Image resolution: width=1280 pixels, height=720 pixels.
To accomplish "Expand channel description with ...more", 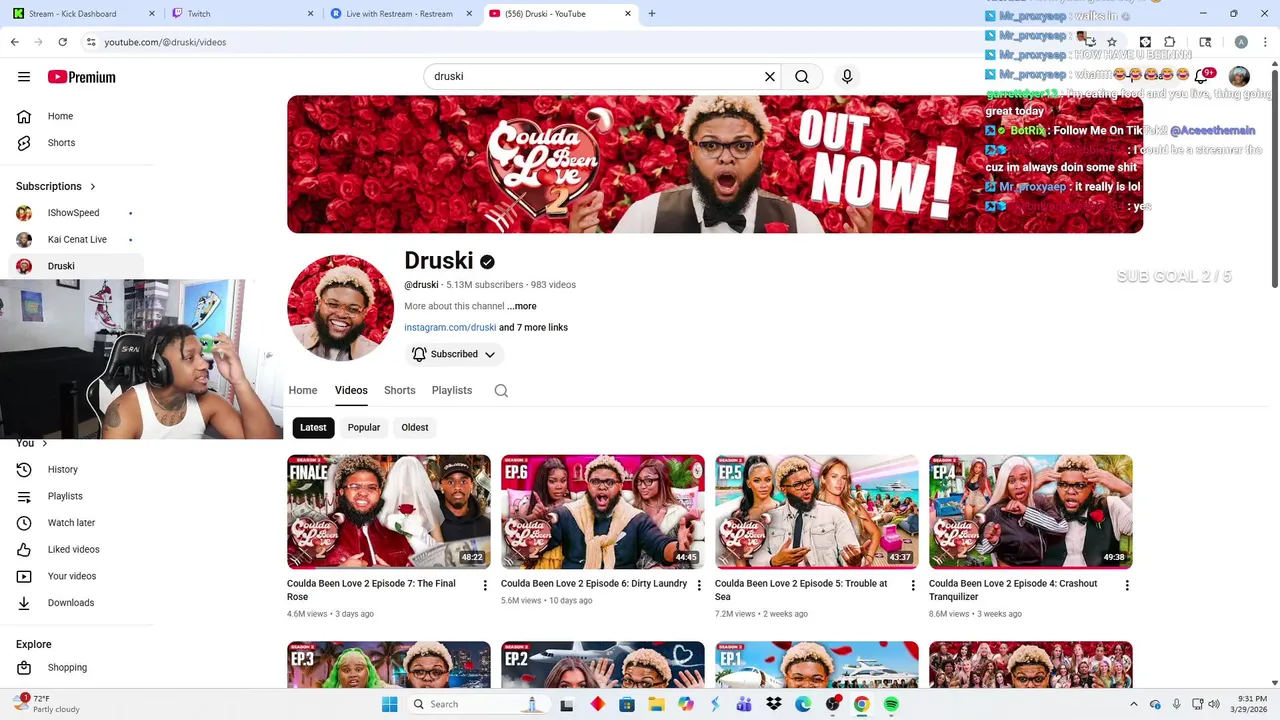I will point(522,306).
